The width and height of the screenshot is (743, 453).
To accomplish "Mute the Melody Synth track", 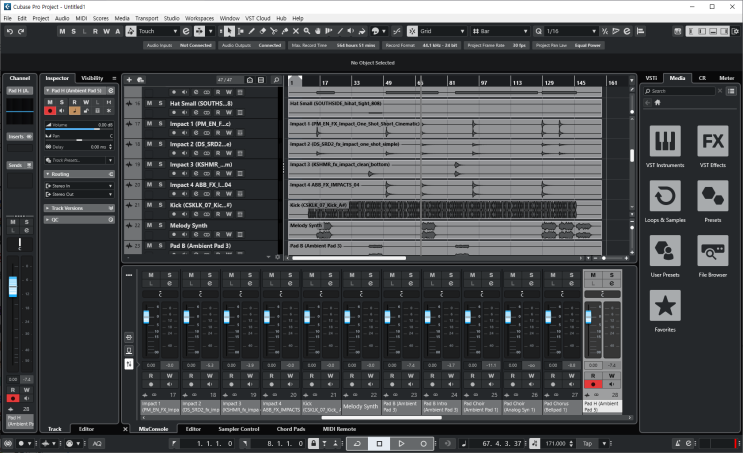I will pos(149,225).
